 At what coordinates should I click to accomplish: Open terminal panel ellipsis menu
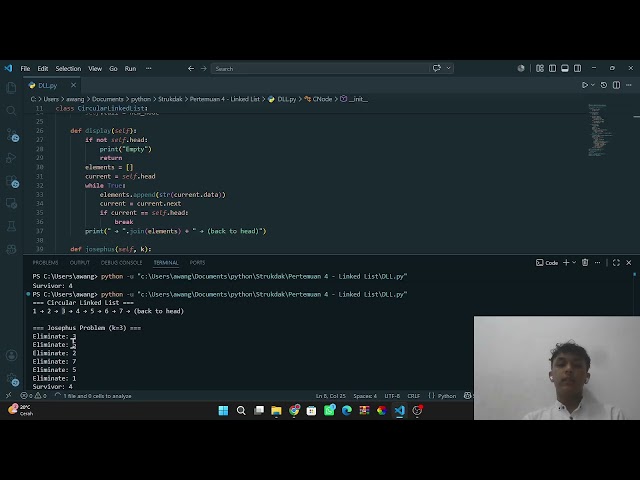[x=598, y=262]
